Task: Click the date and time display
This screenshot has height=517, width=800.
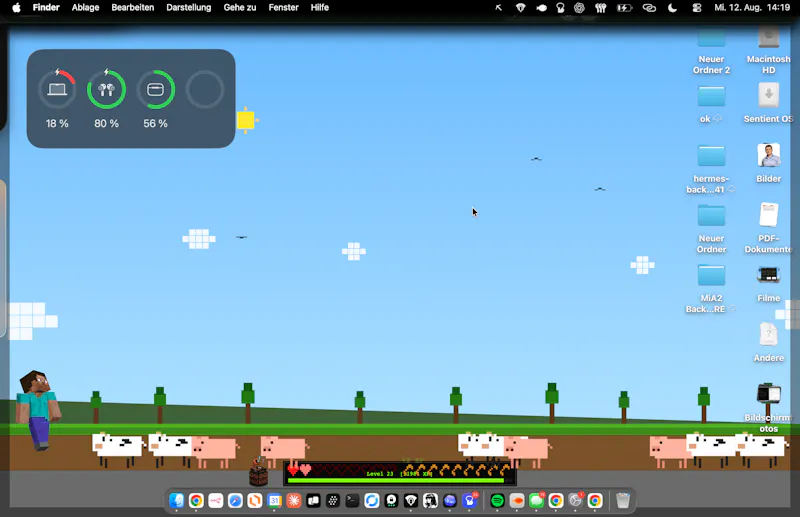Action: 753,8
